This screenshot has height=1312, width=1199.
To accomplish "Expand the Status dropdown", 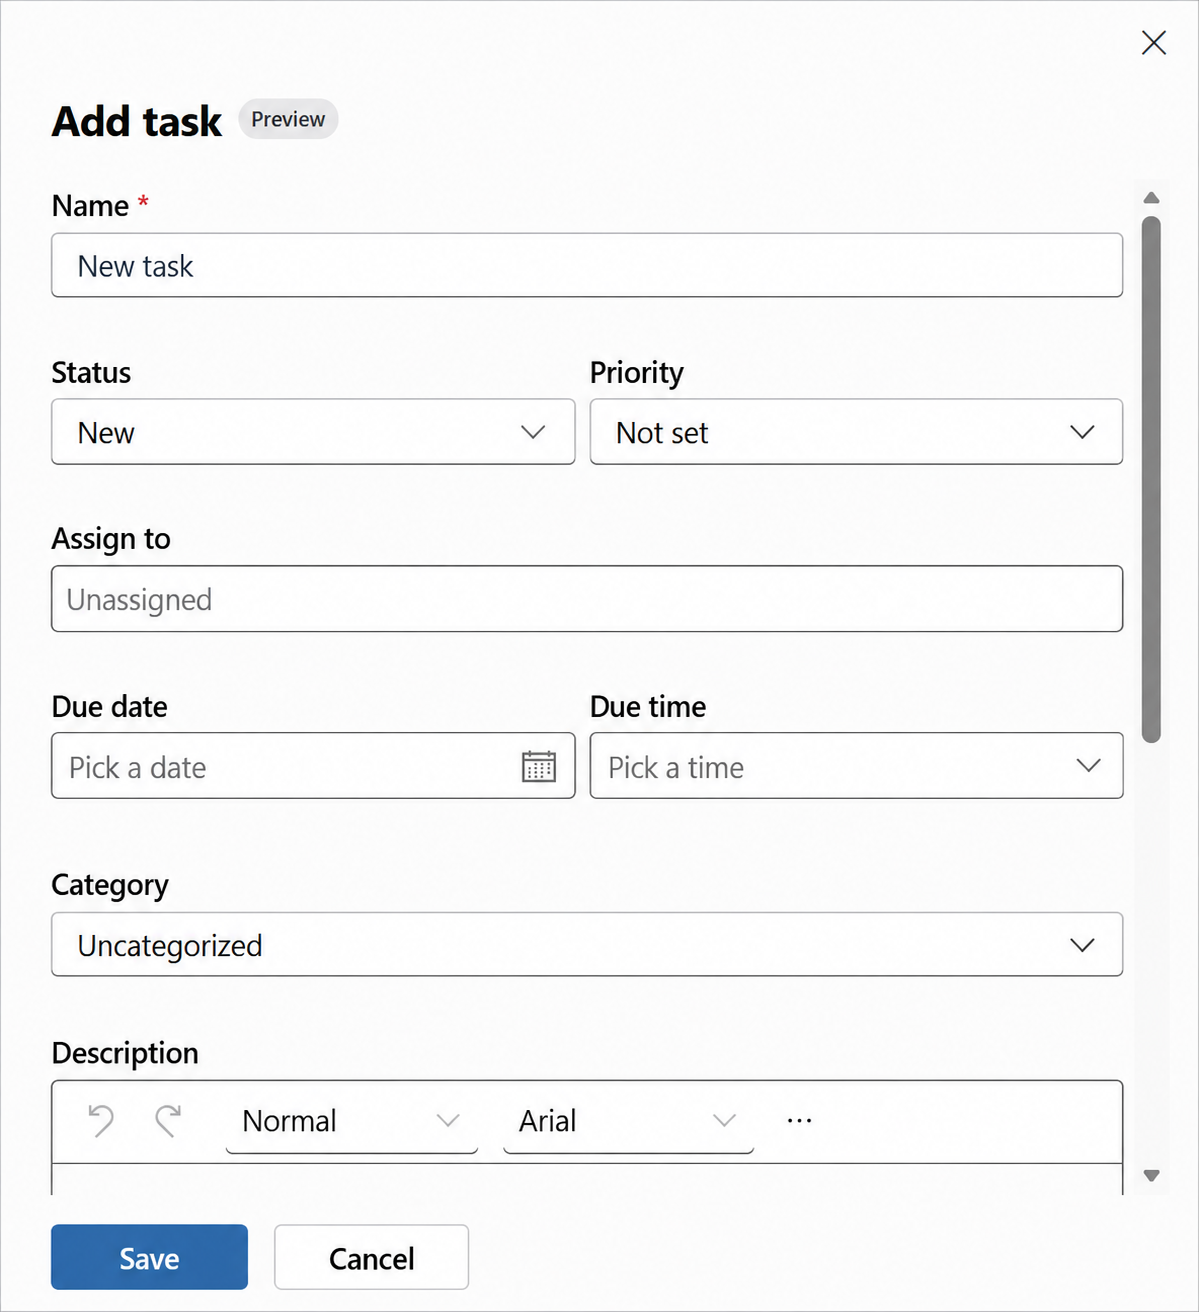I will pyautogui.click(x=313, y=432).
